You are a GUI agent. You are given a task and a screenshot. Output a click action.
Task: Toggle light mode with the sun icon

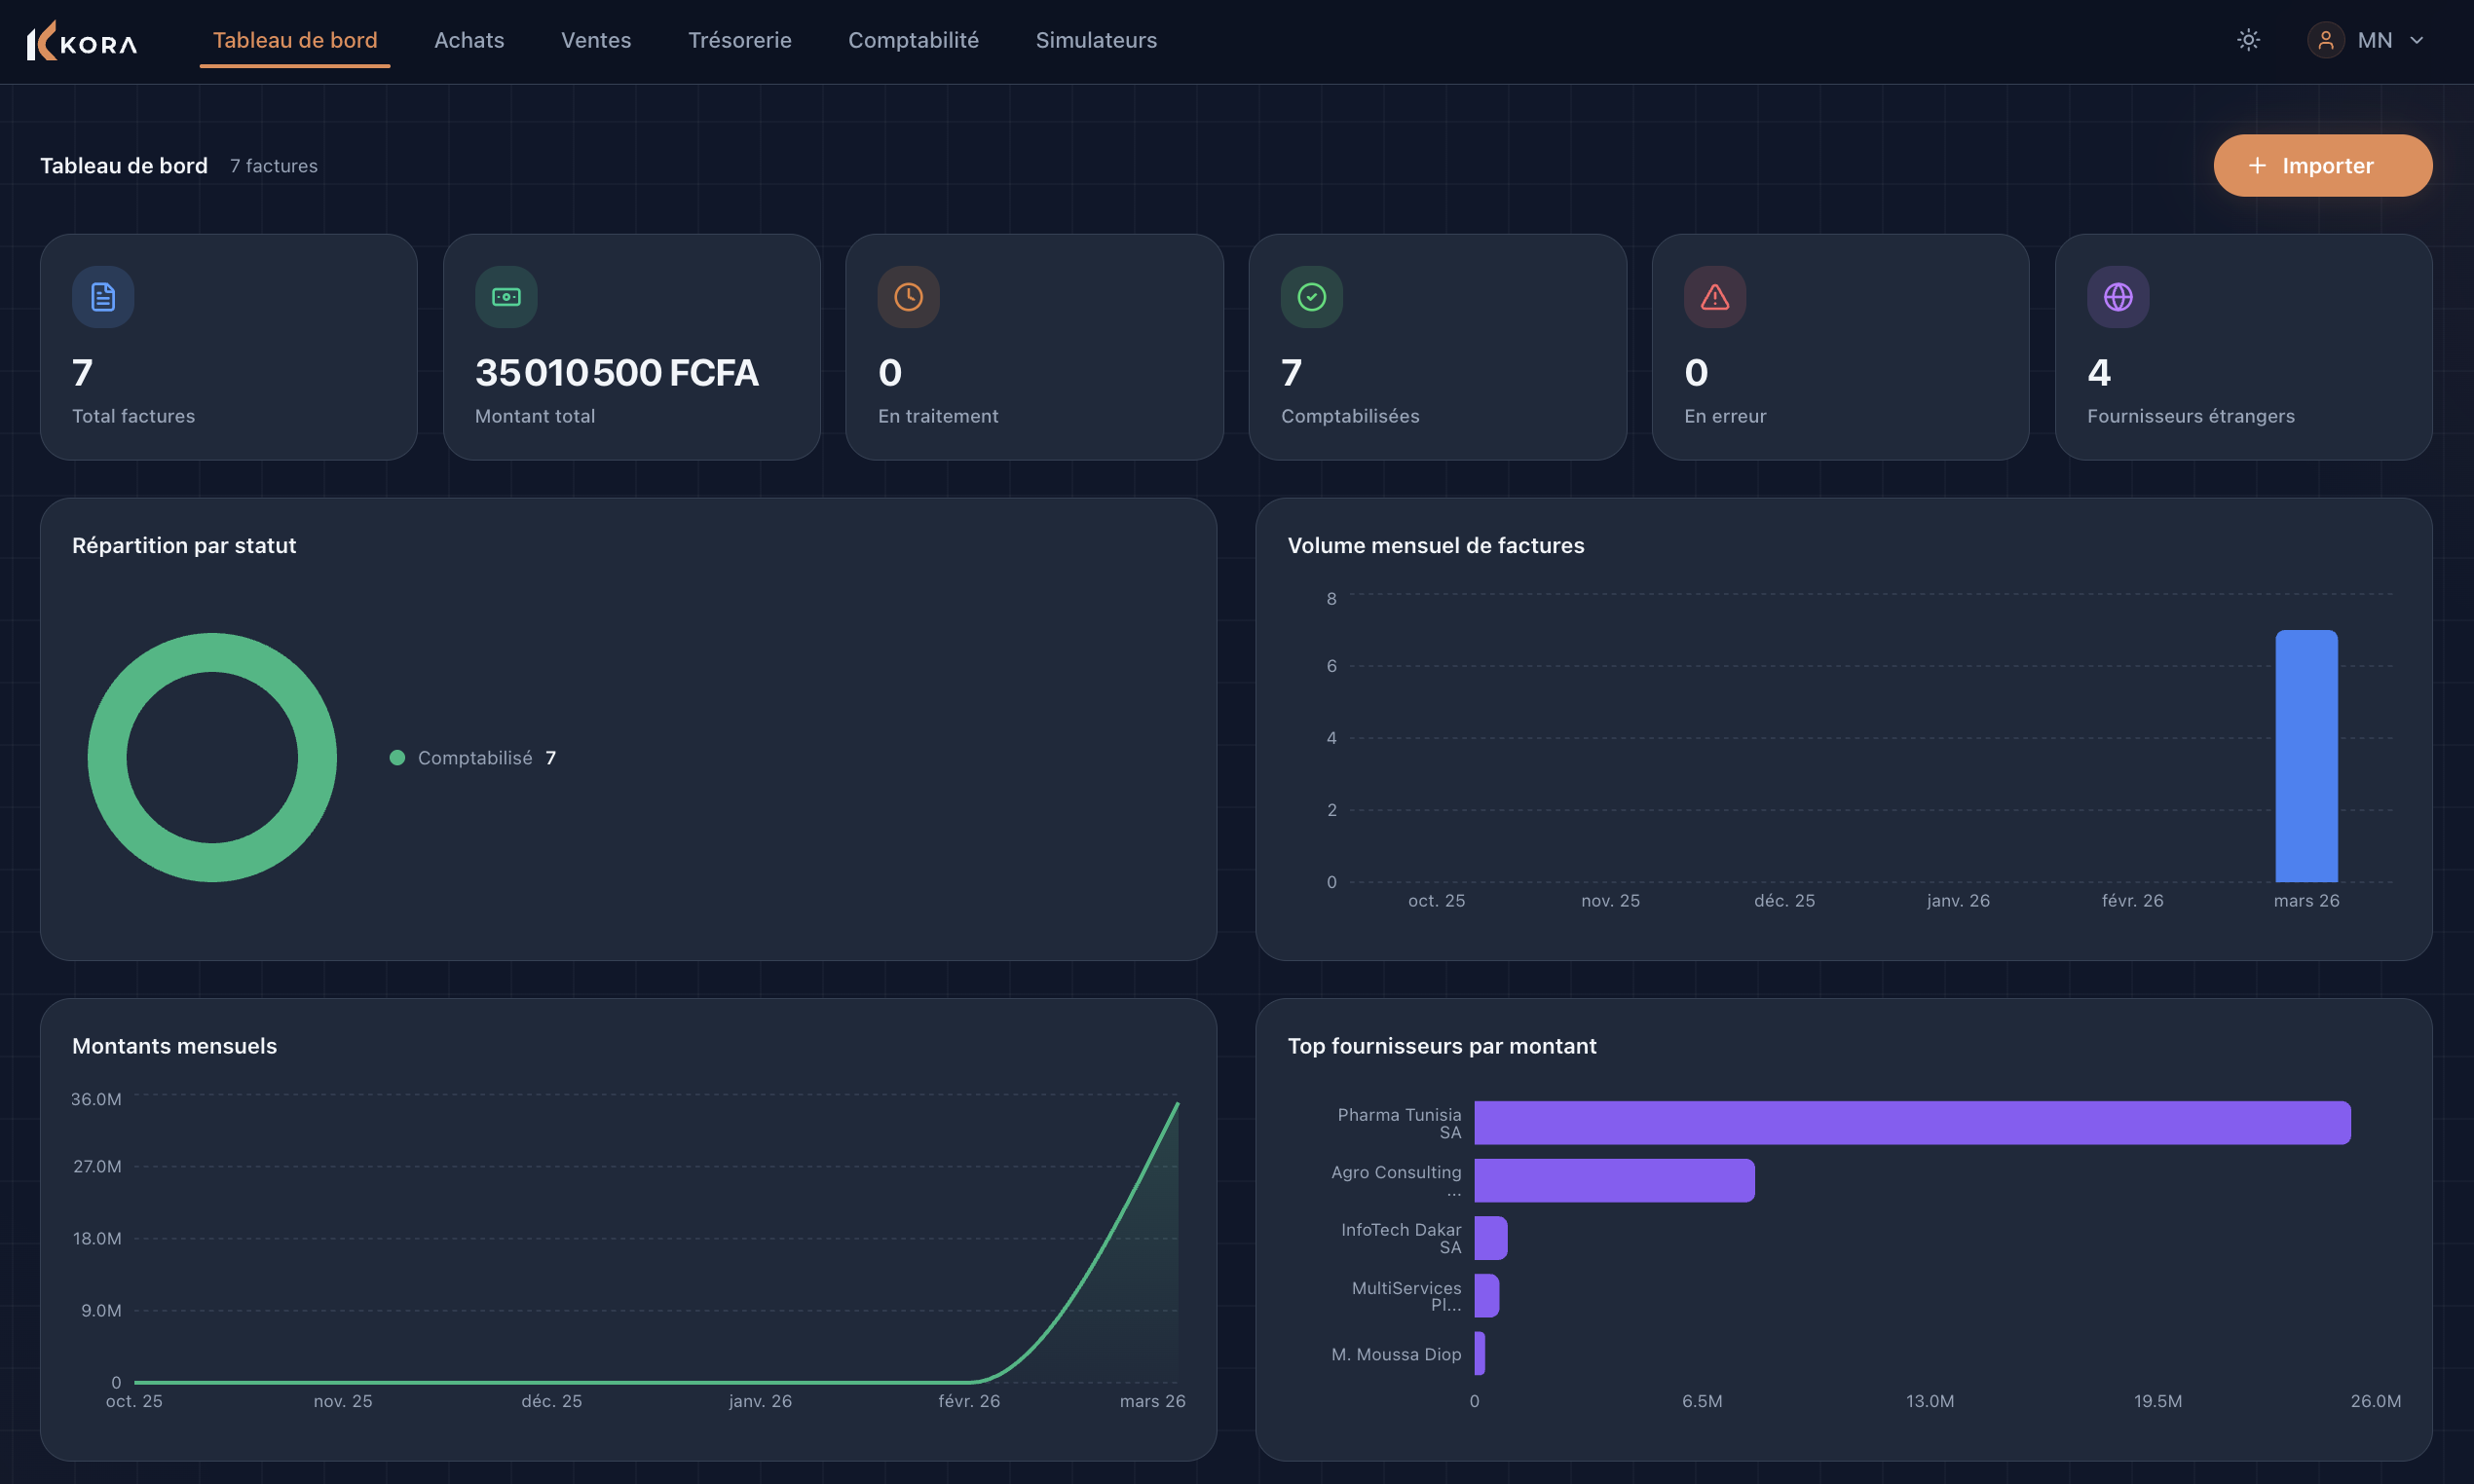pyautogui.click(x=2248, y=40)
